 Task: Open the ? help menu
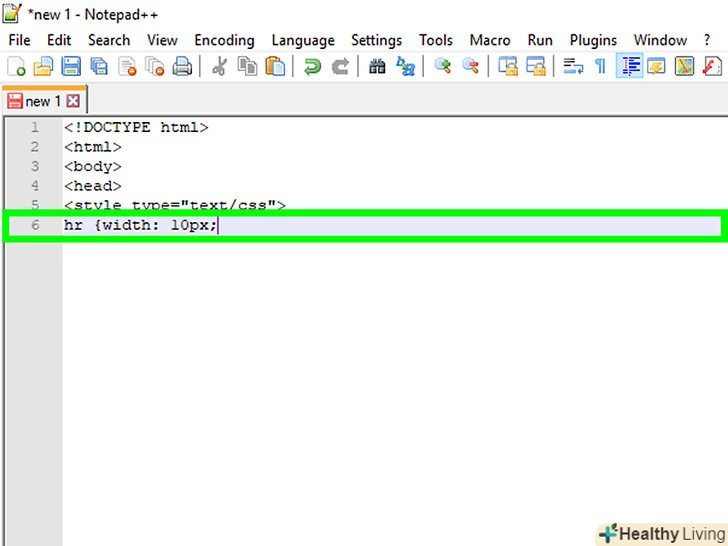707,40
